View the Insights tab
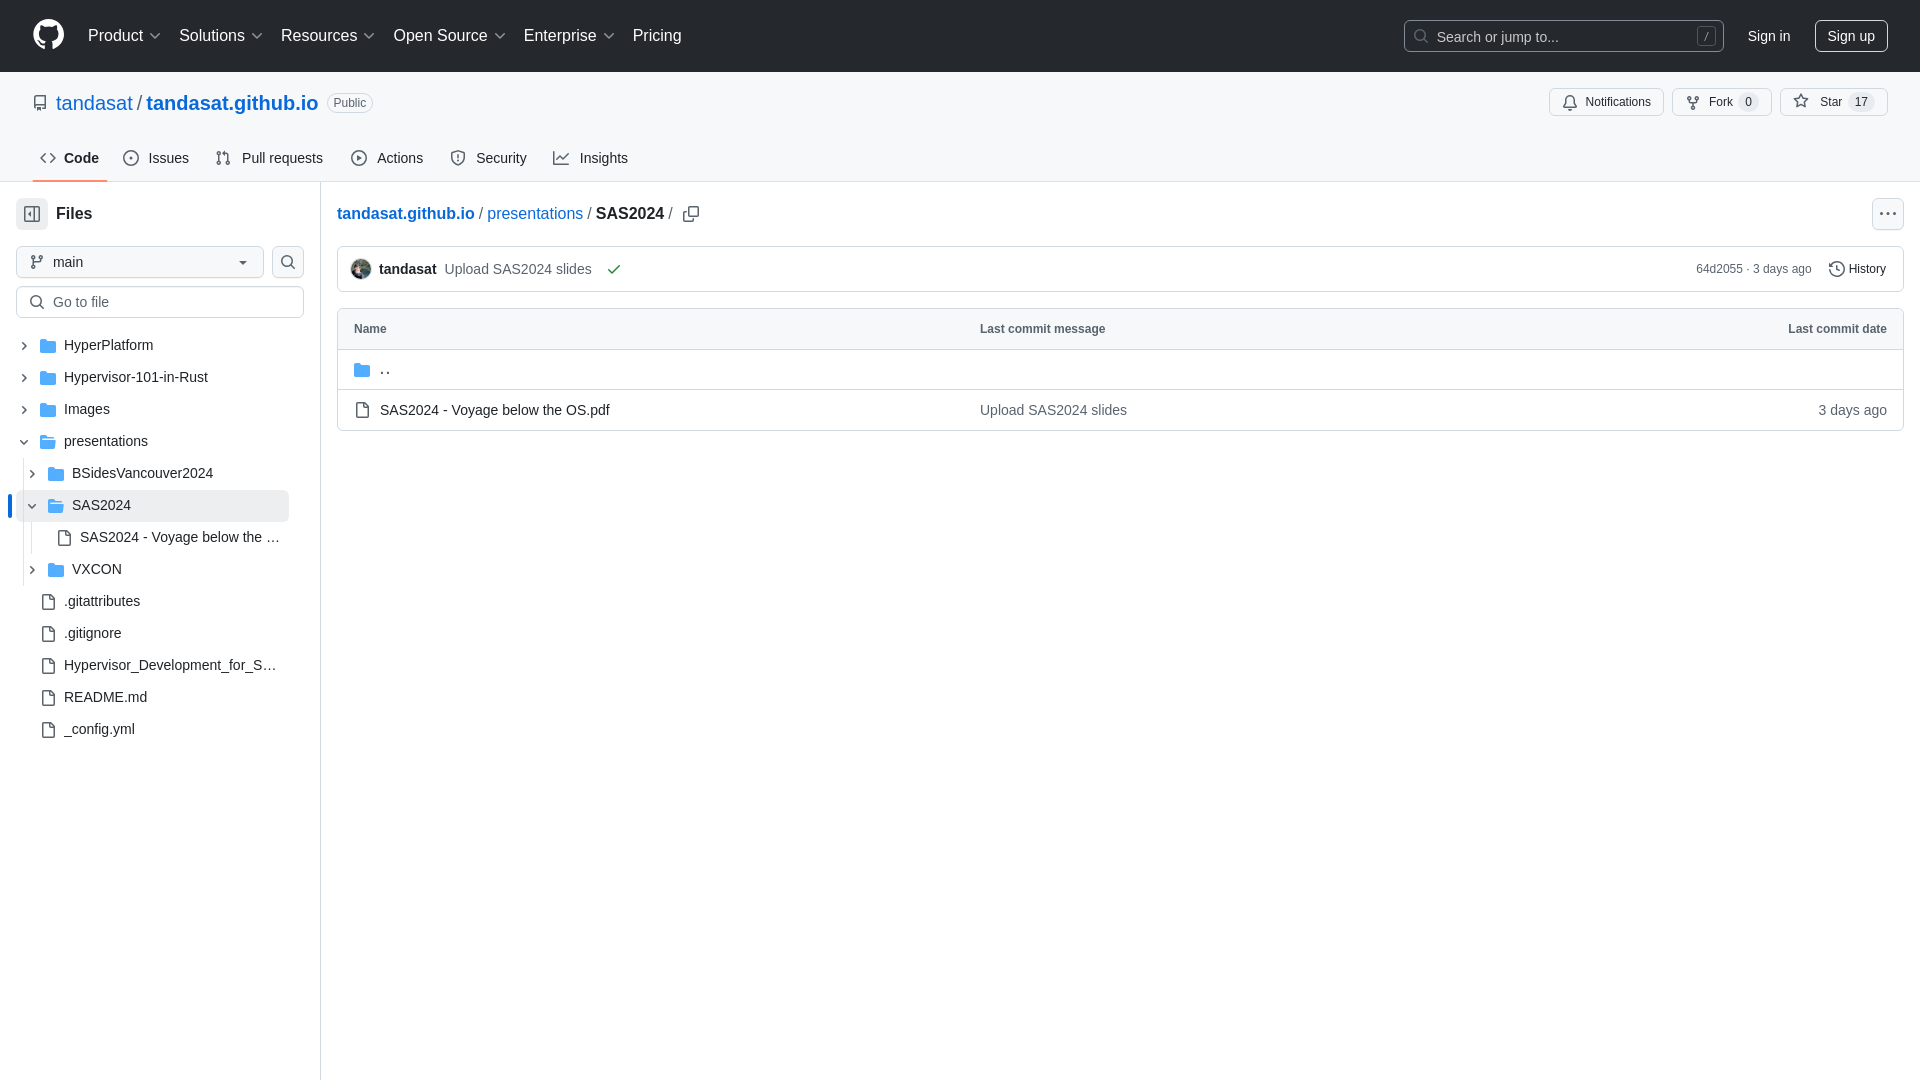Viewport: 1920px width, 1080px height. 590,158
